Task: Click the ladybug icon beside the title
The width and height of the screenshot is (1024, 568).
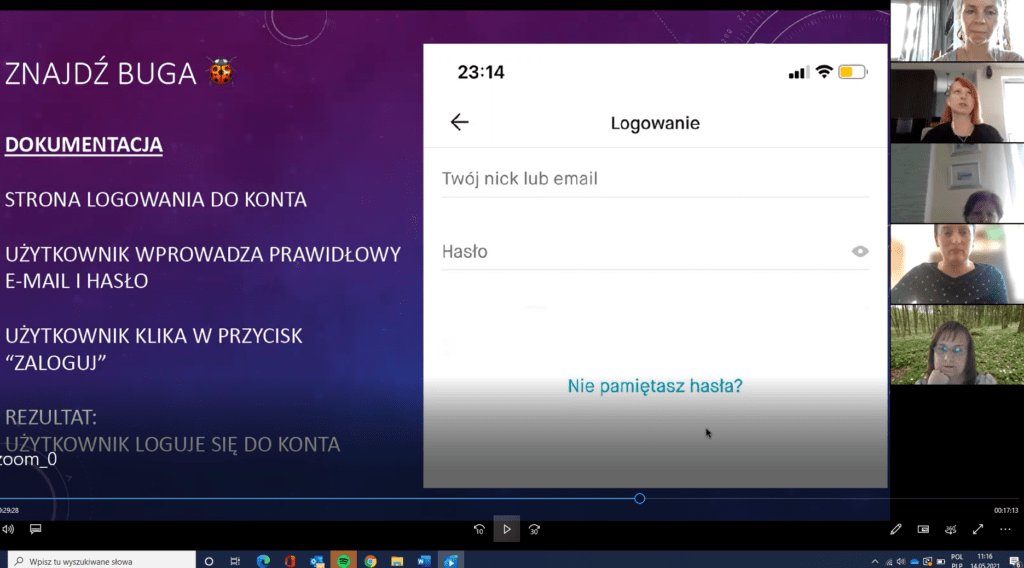Action: click(x=221, y=72)
